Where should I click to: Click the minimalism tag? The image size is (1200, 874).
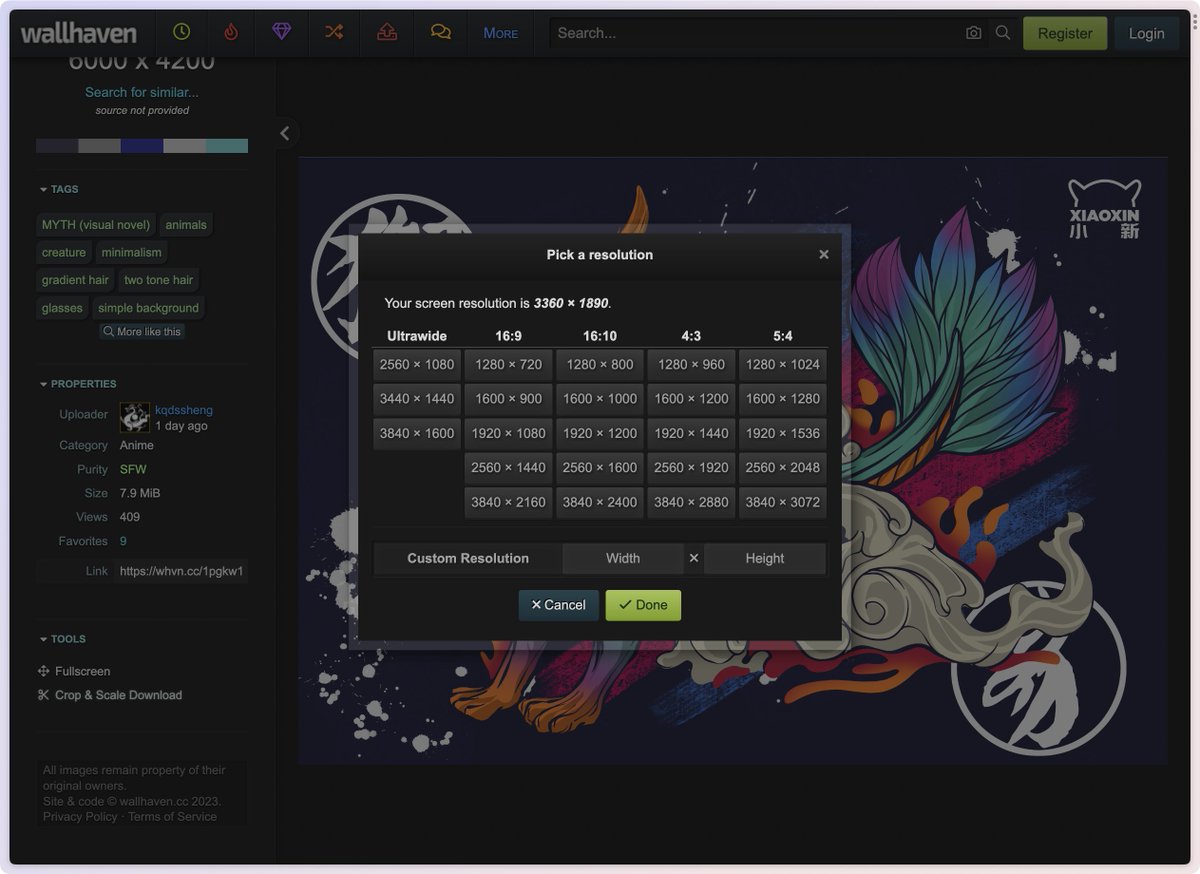tap(132, 253)
